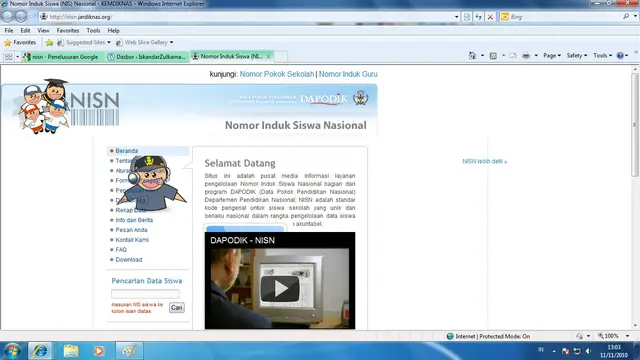Viewport: 640px width, 360px height.
Task: Click the Home icon in command bar
Action: 472,56
